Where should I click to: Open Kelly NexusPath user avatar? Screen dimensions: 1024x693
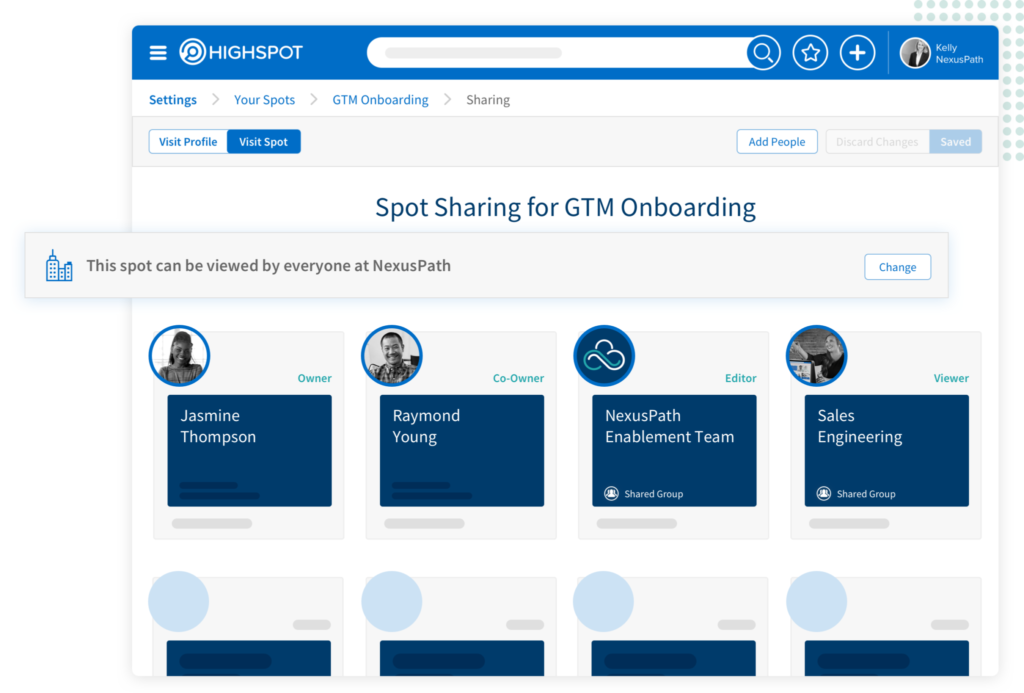coord(915,53)
